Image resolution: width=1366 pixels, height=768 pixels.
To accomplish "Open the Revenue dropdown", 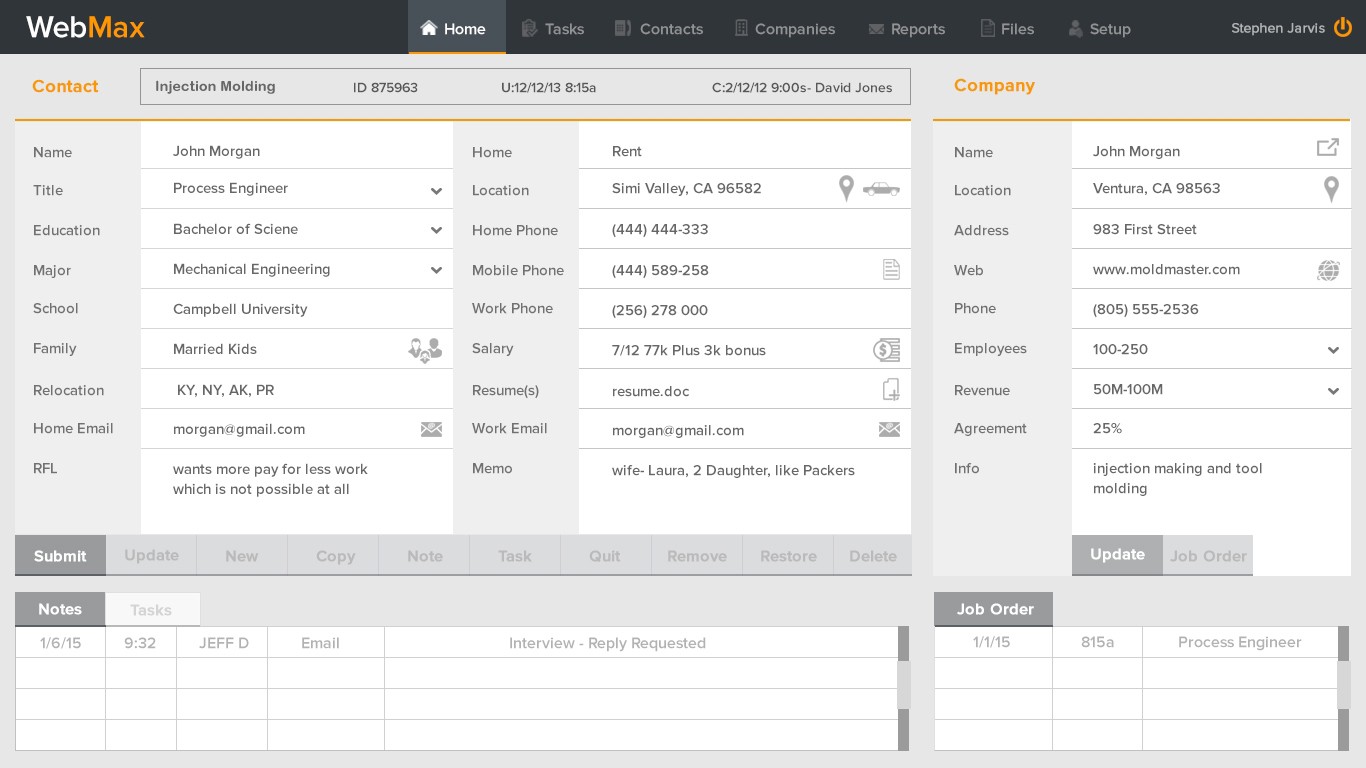I will point(1333,391).
